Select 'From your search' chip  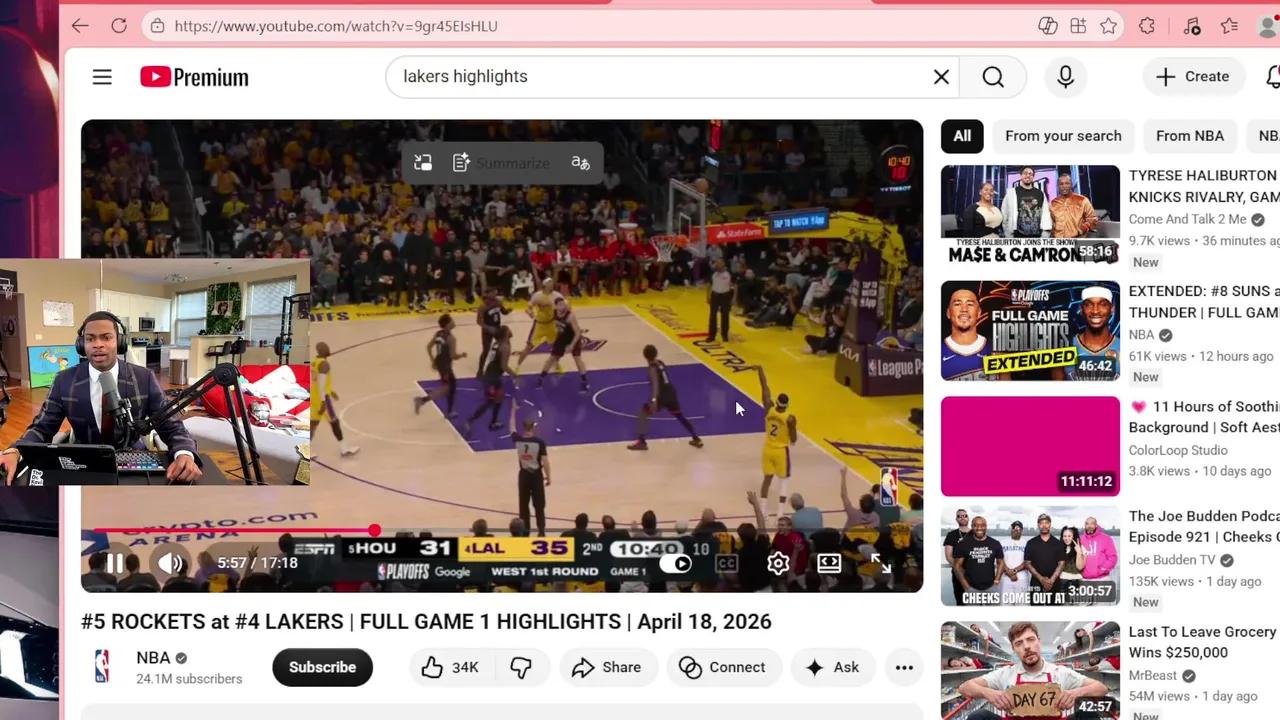pyautogui.click(x=1063, y=136)
